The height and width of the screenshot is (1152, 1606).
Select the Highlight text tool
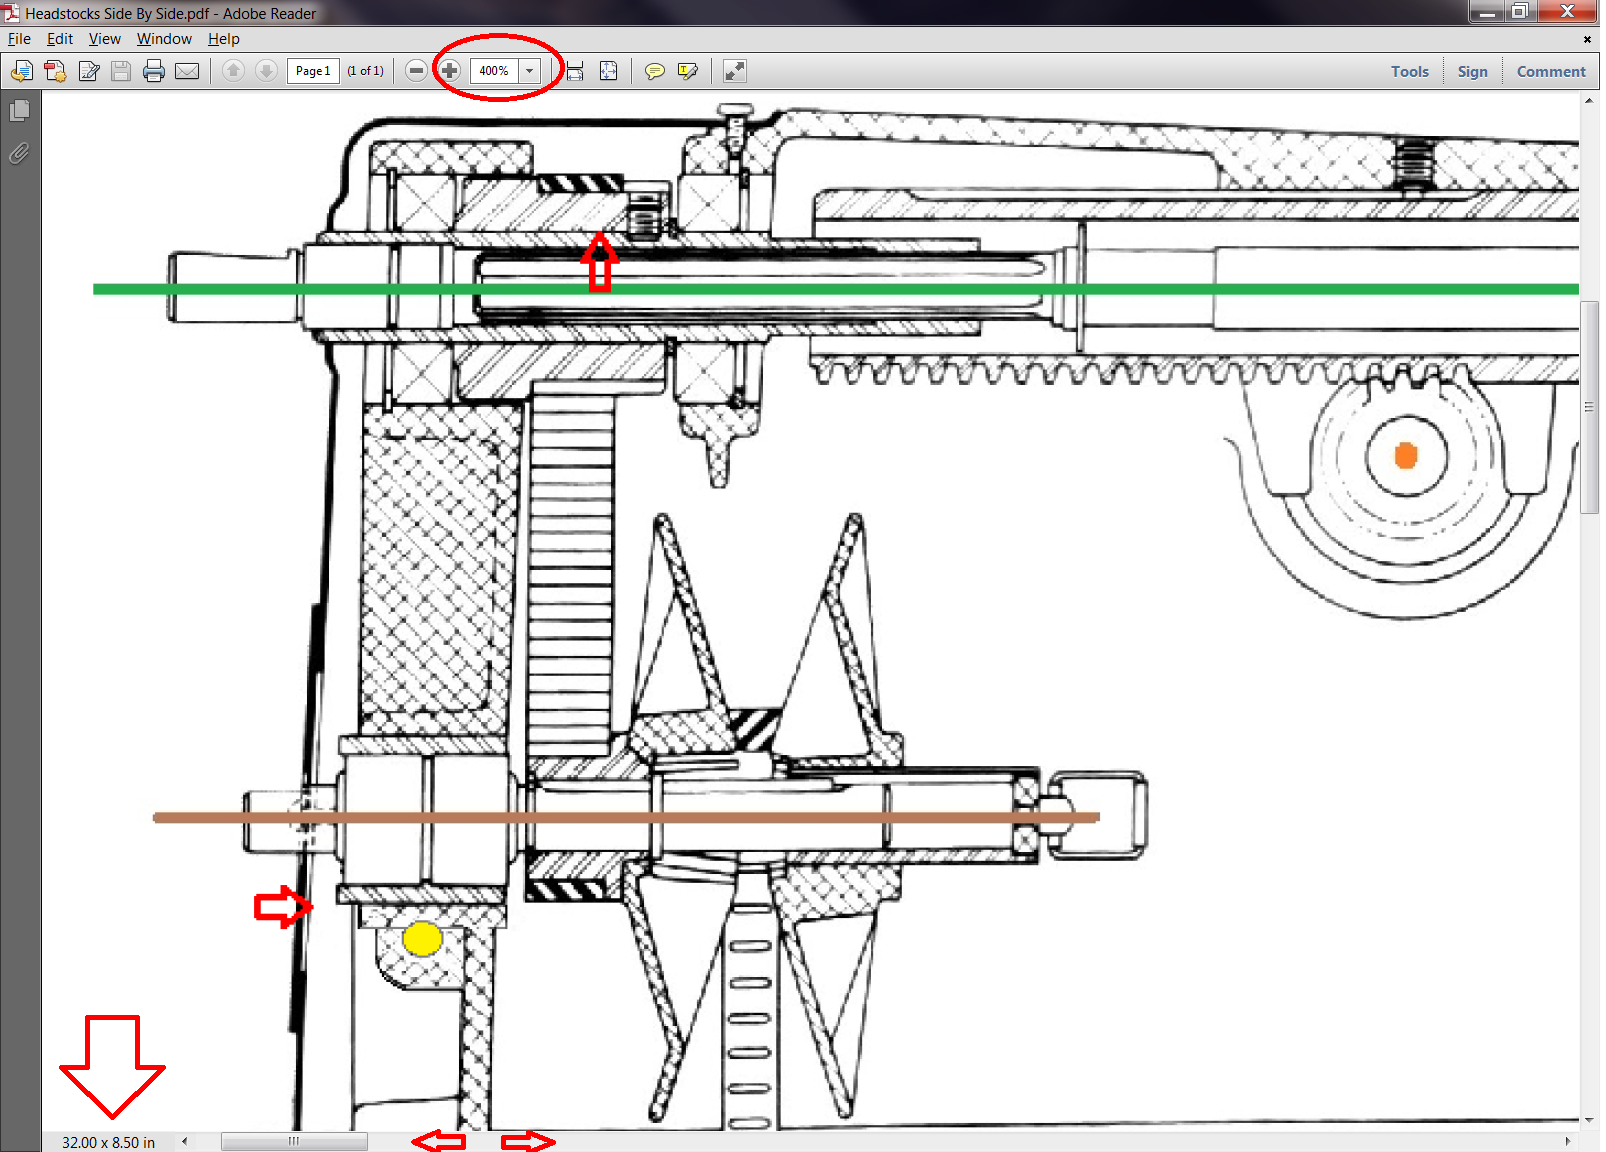click(x=688, y=71)
